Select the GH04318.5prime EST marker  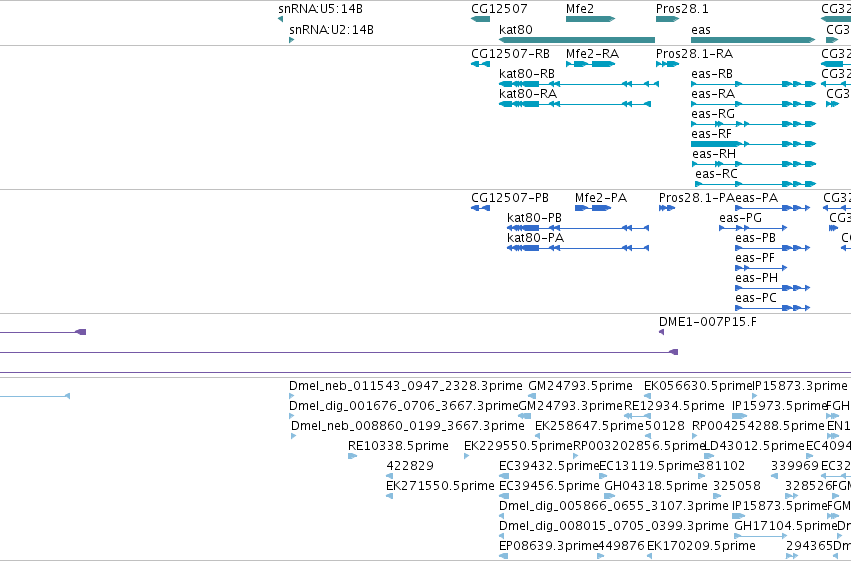coord(609,496)
